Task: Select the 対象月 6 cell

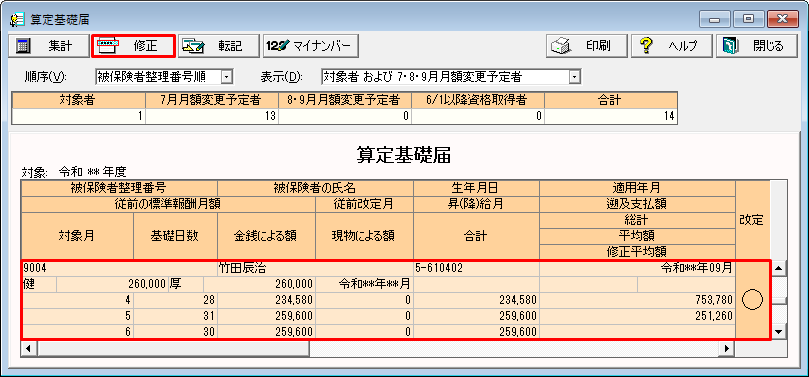Action: coord(77,332)
